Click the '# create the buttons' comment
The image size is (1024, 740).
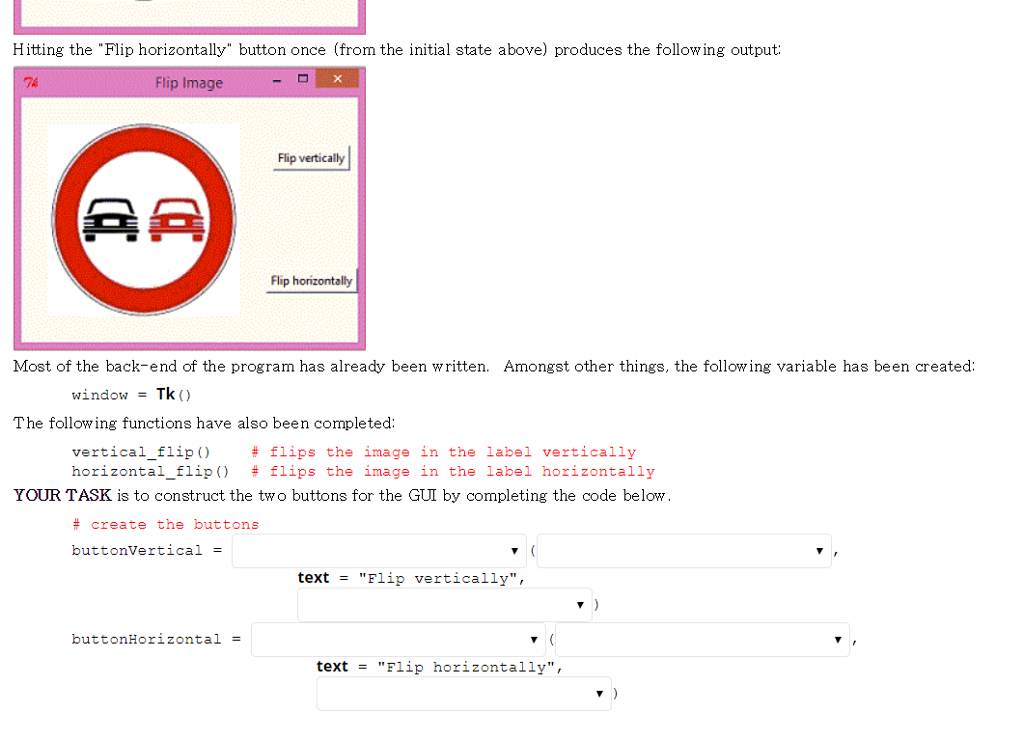click(x=165, y=524)
